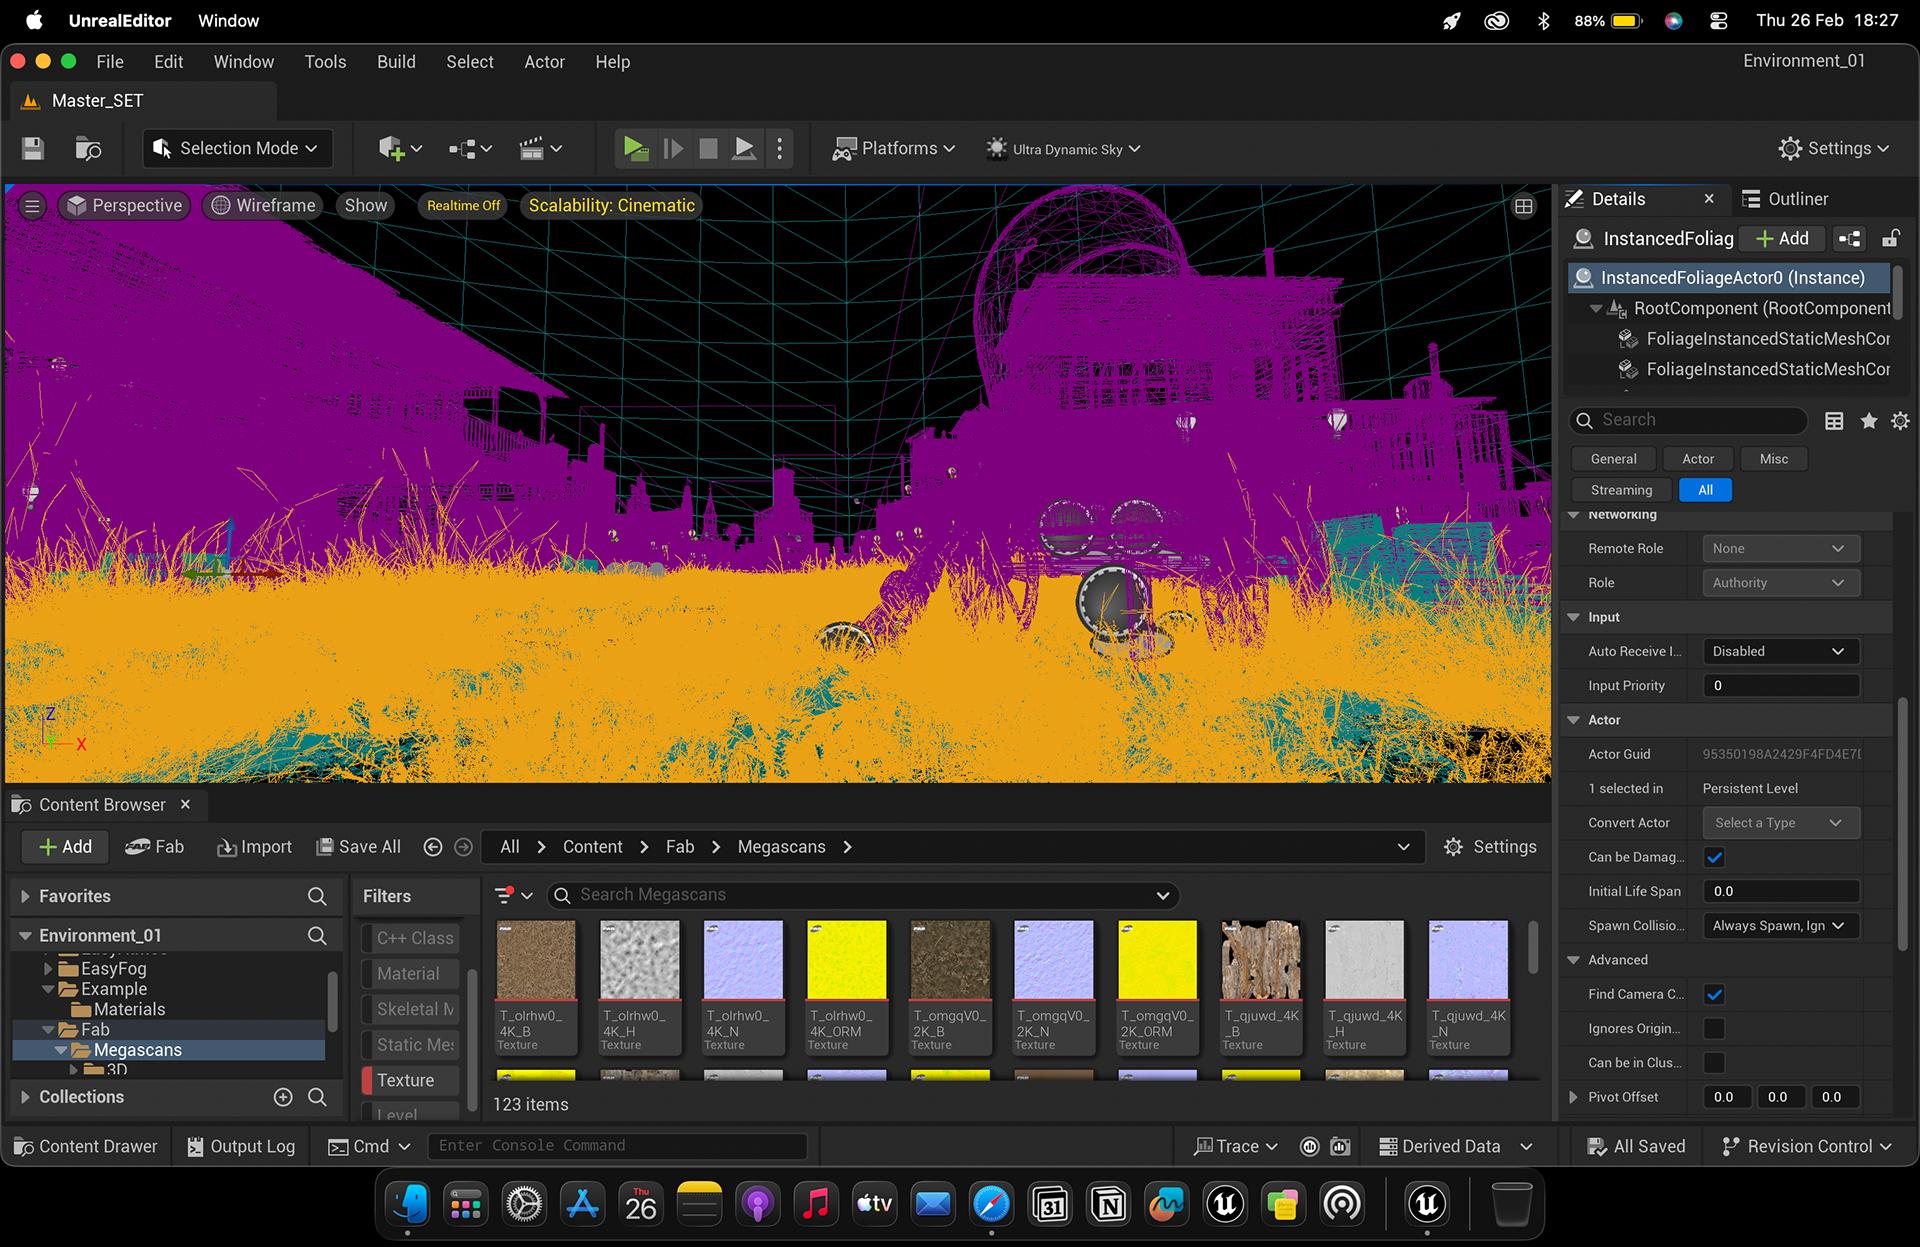The height and width of the screenshot is (1247, 1920).
Task: Enable the Ignores Origin Shifting checkbox
Action: coord(1714,1028)
